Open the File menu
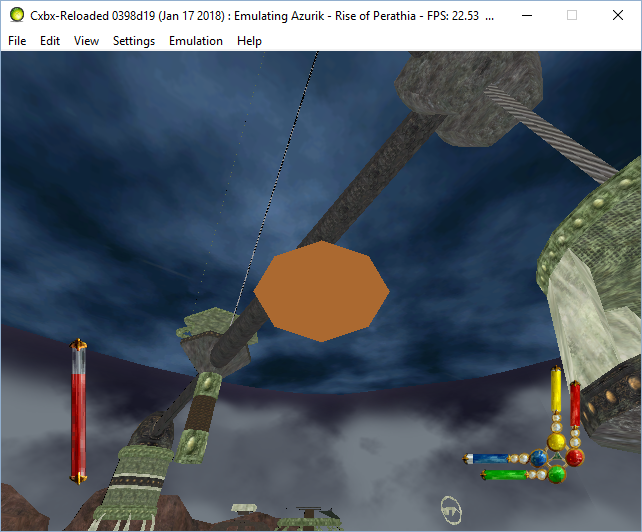The height and width of the screenshot is (532, 642). point(17,41)
